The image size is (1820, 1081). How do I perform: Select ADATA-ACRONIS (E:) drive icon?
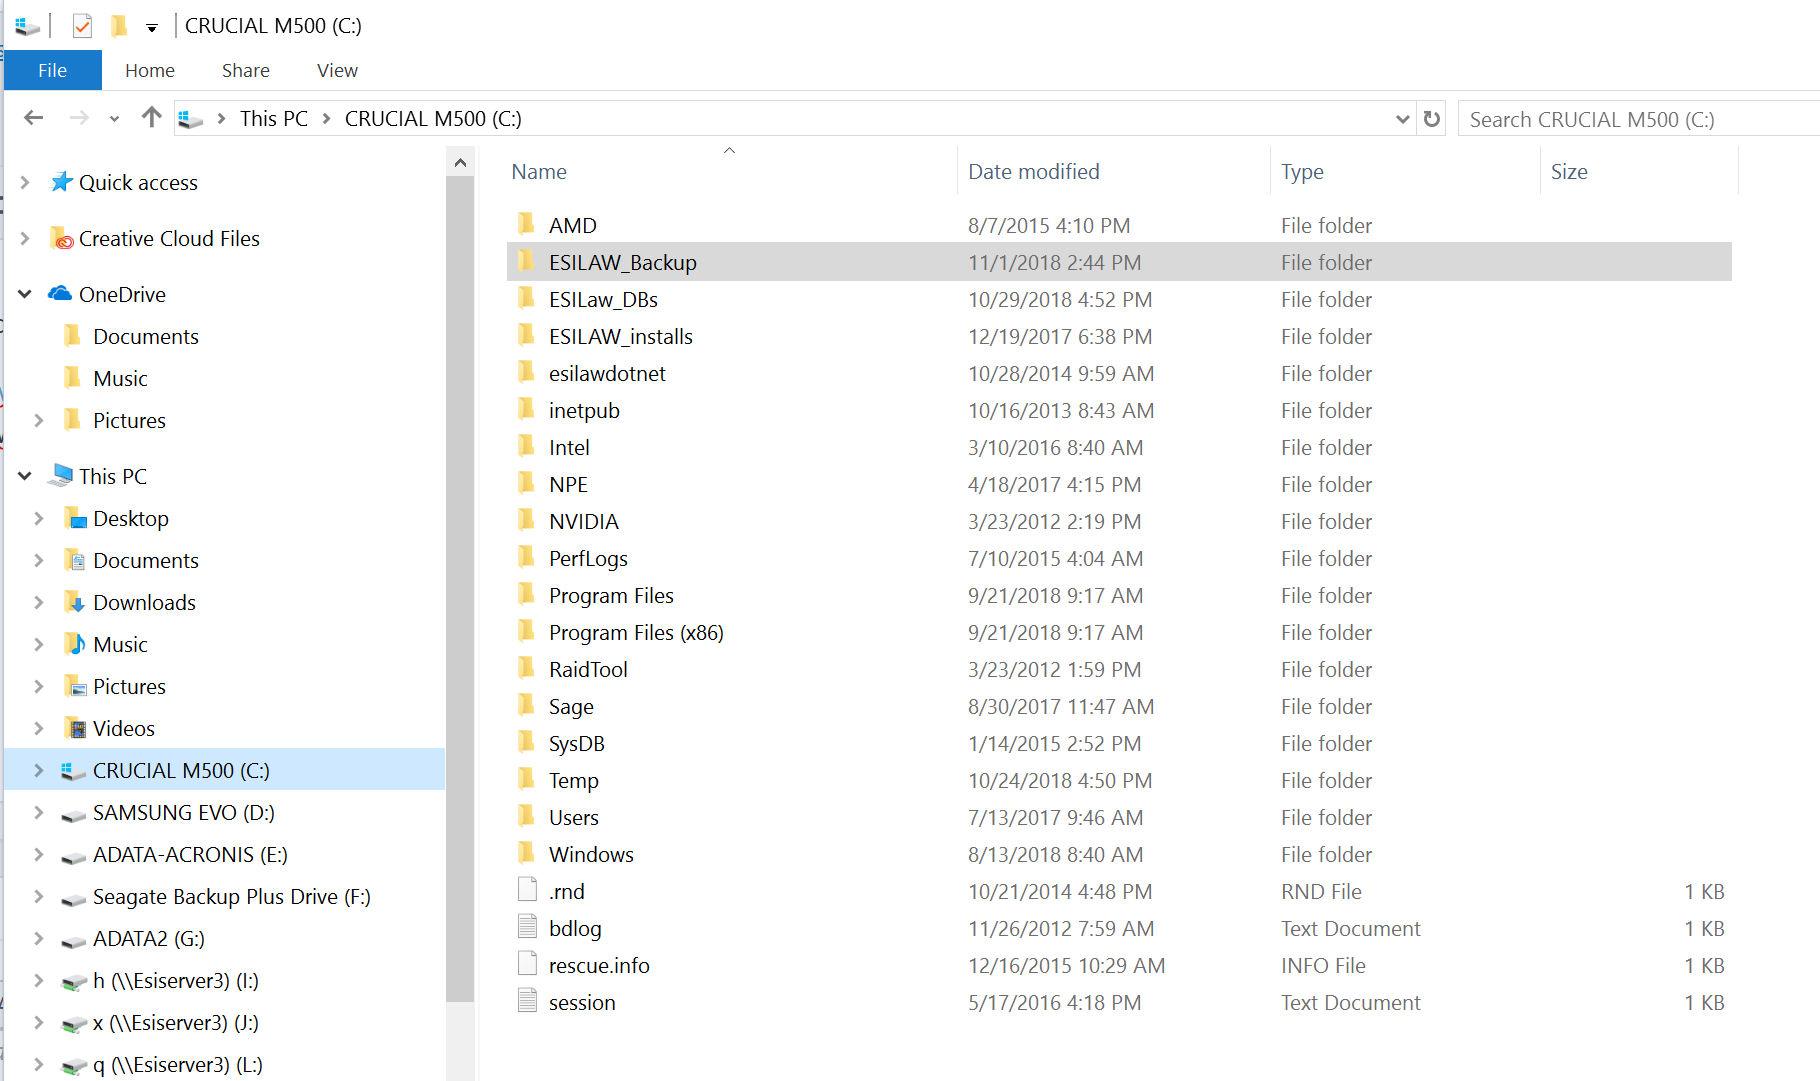(x=73, y=857)
